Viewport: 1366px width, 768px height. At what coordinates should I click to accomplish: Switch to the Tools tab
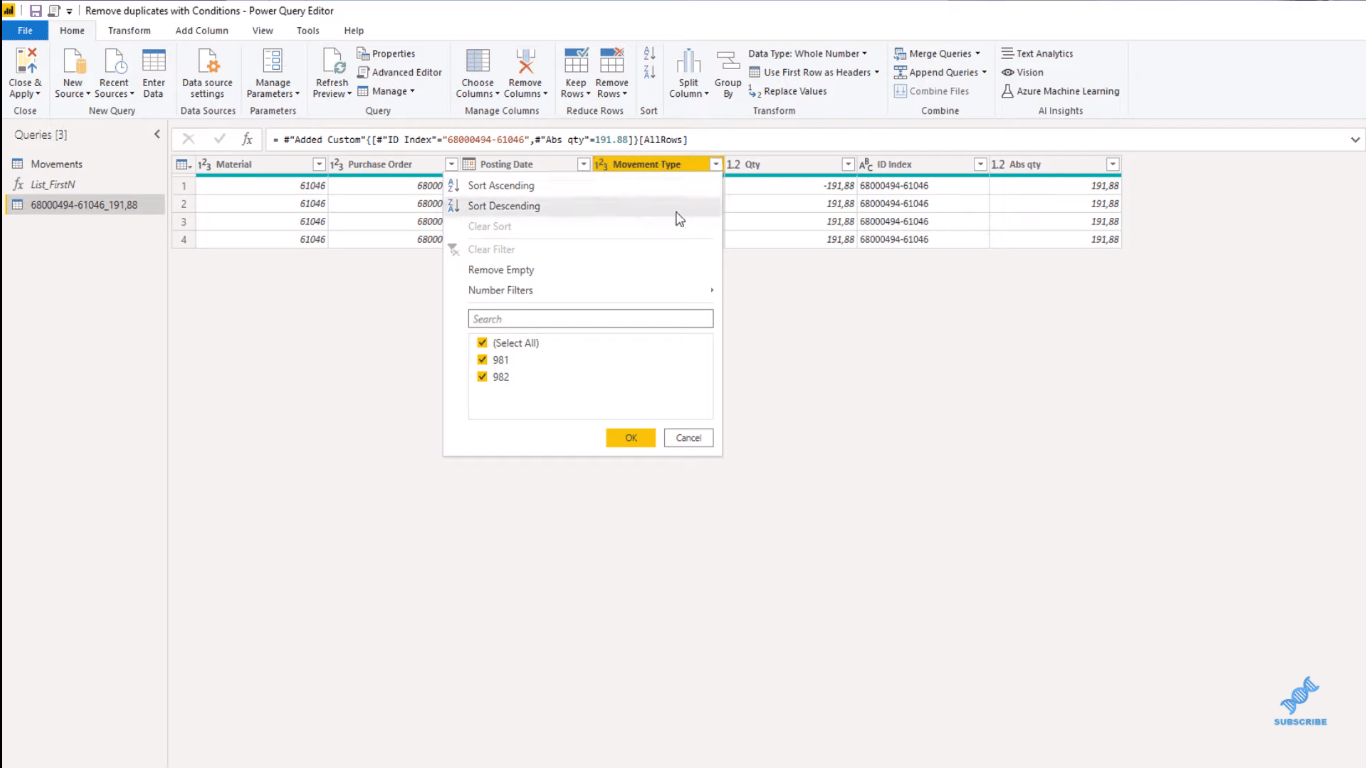[308, 31]
